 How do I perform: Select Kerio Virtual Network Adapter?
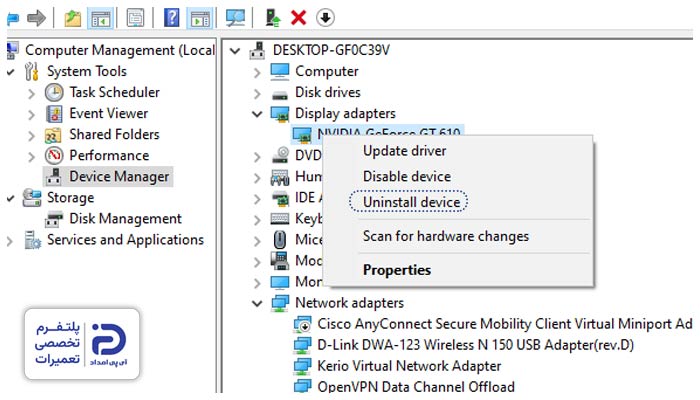pos(409,366)
